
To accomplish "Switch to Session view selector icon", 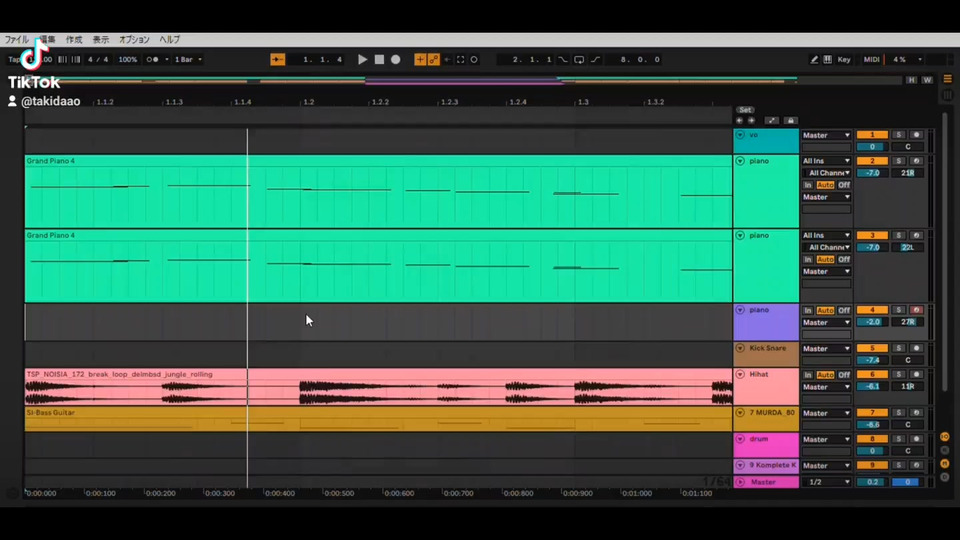I will 947,95.
